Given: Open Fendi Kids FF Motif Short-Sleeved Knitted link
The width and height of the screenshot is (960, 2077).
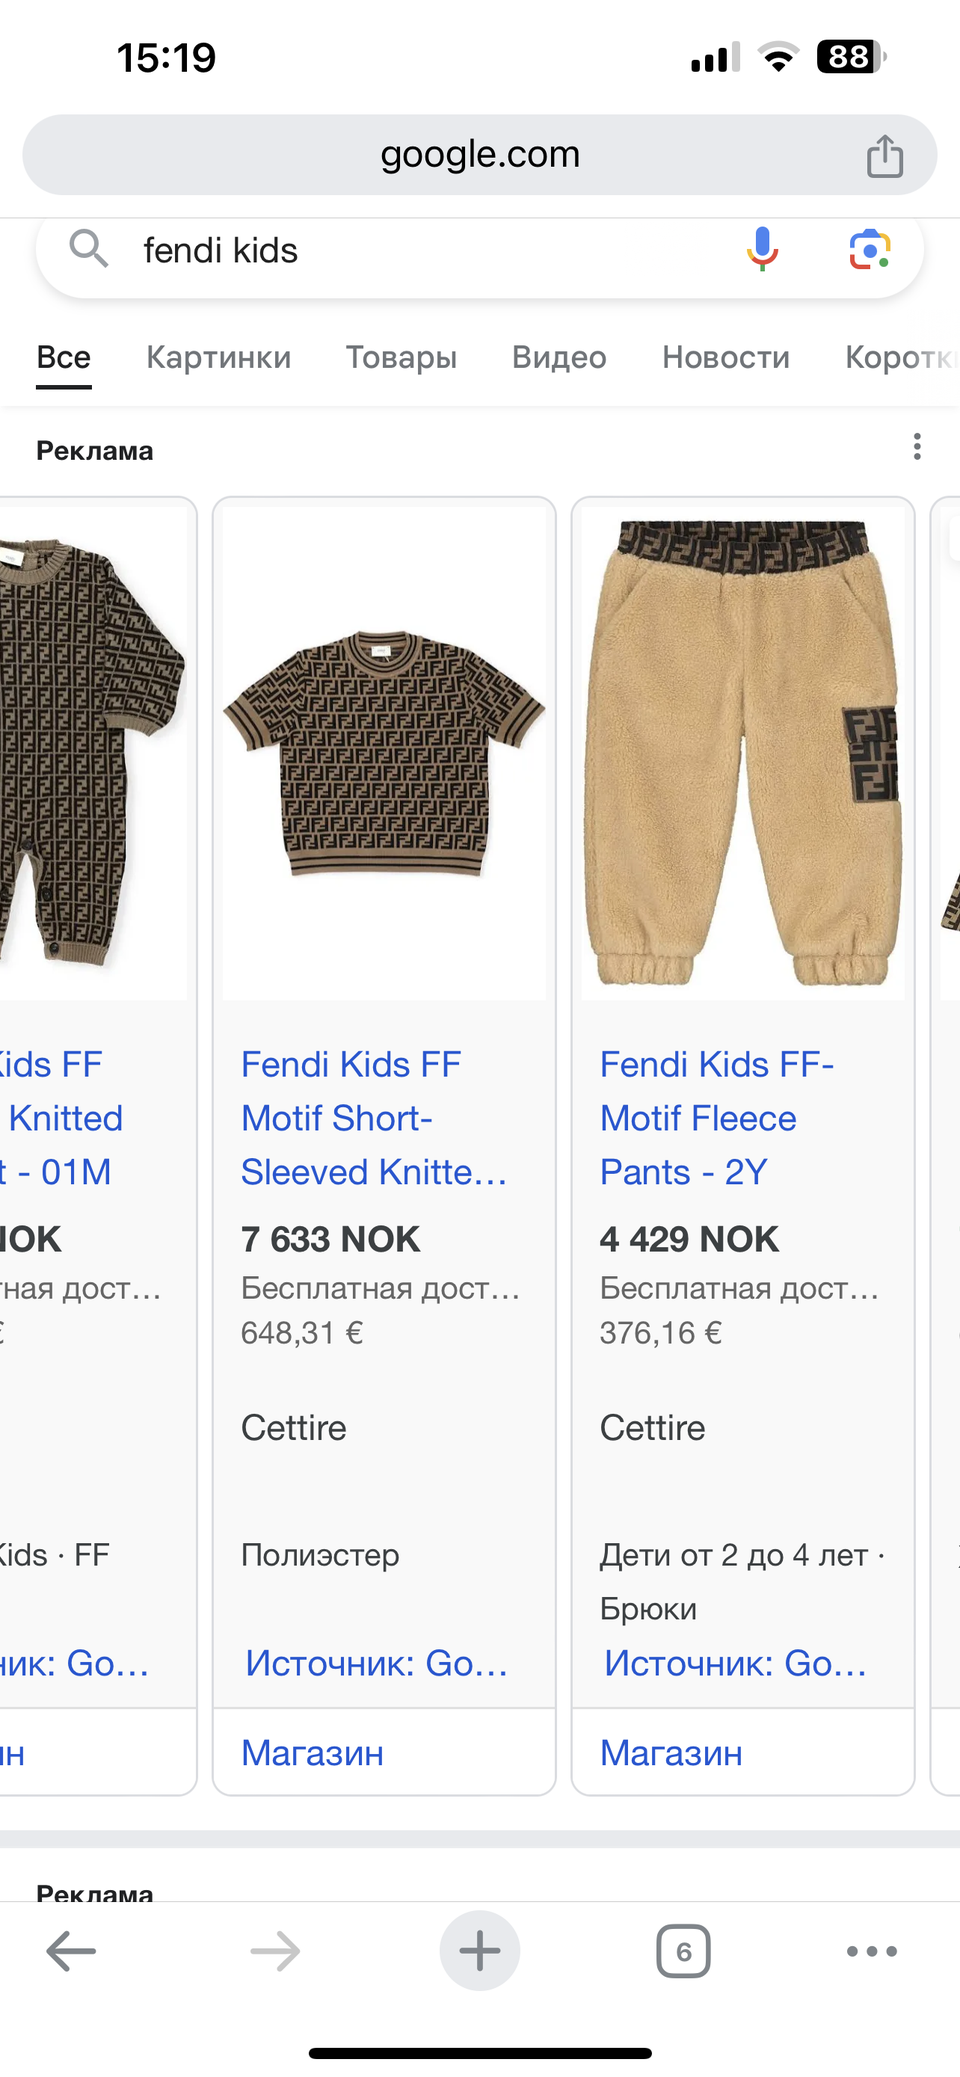Looking at the screenshot, I should click(x=373, y=1118).
